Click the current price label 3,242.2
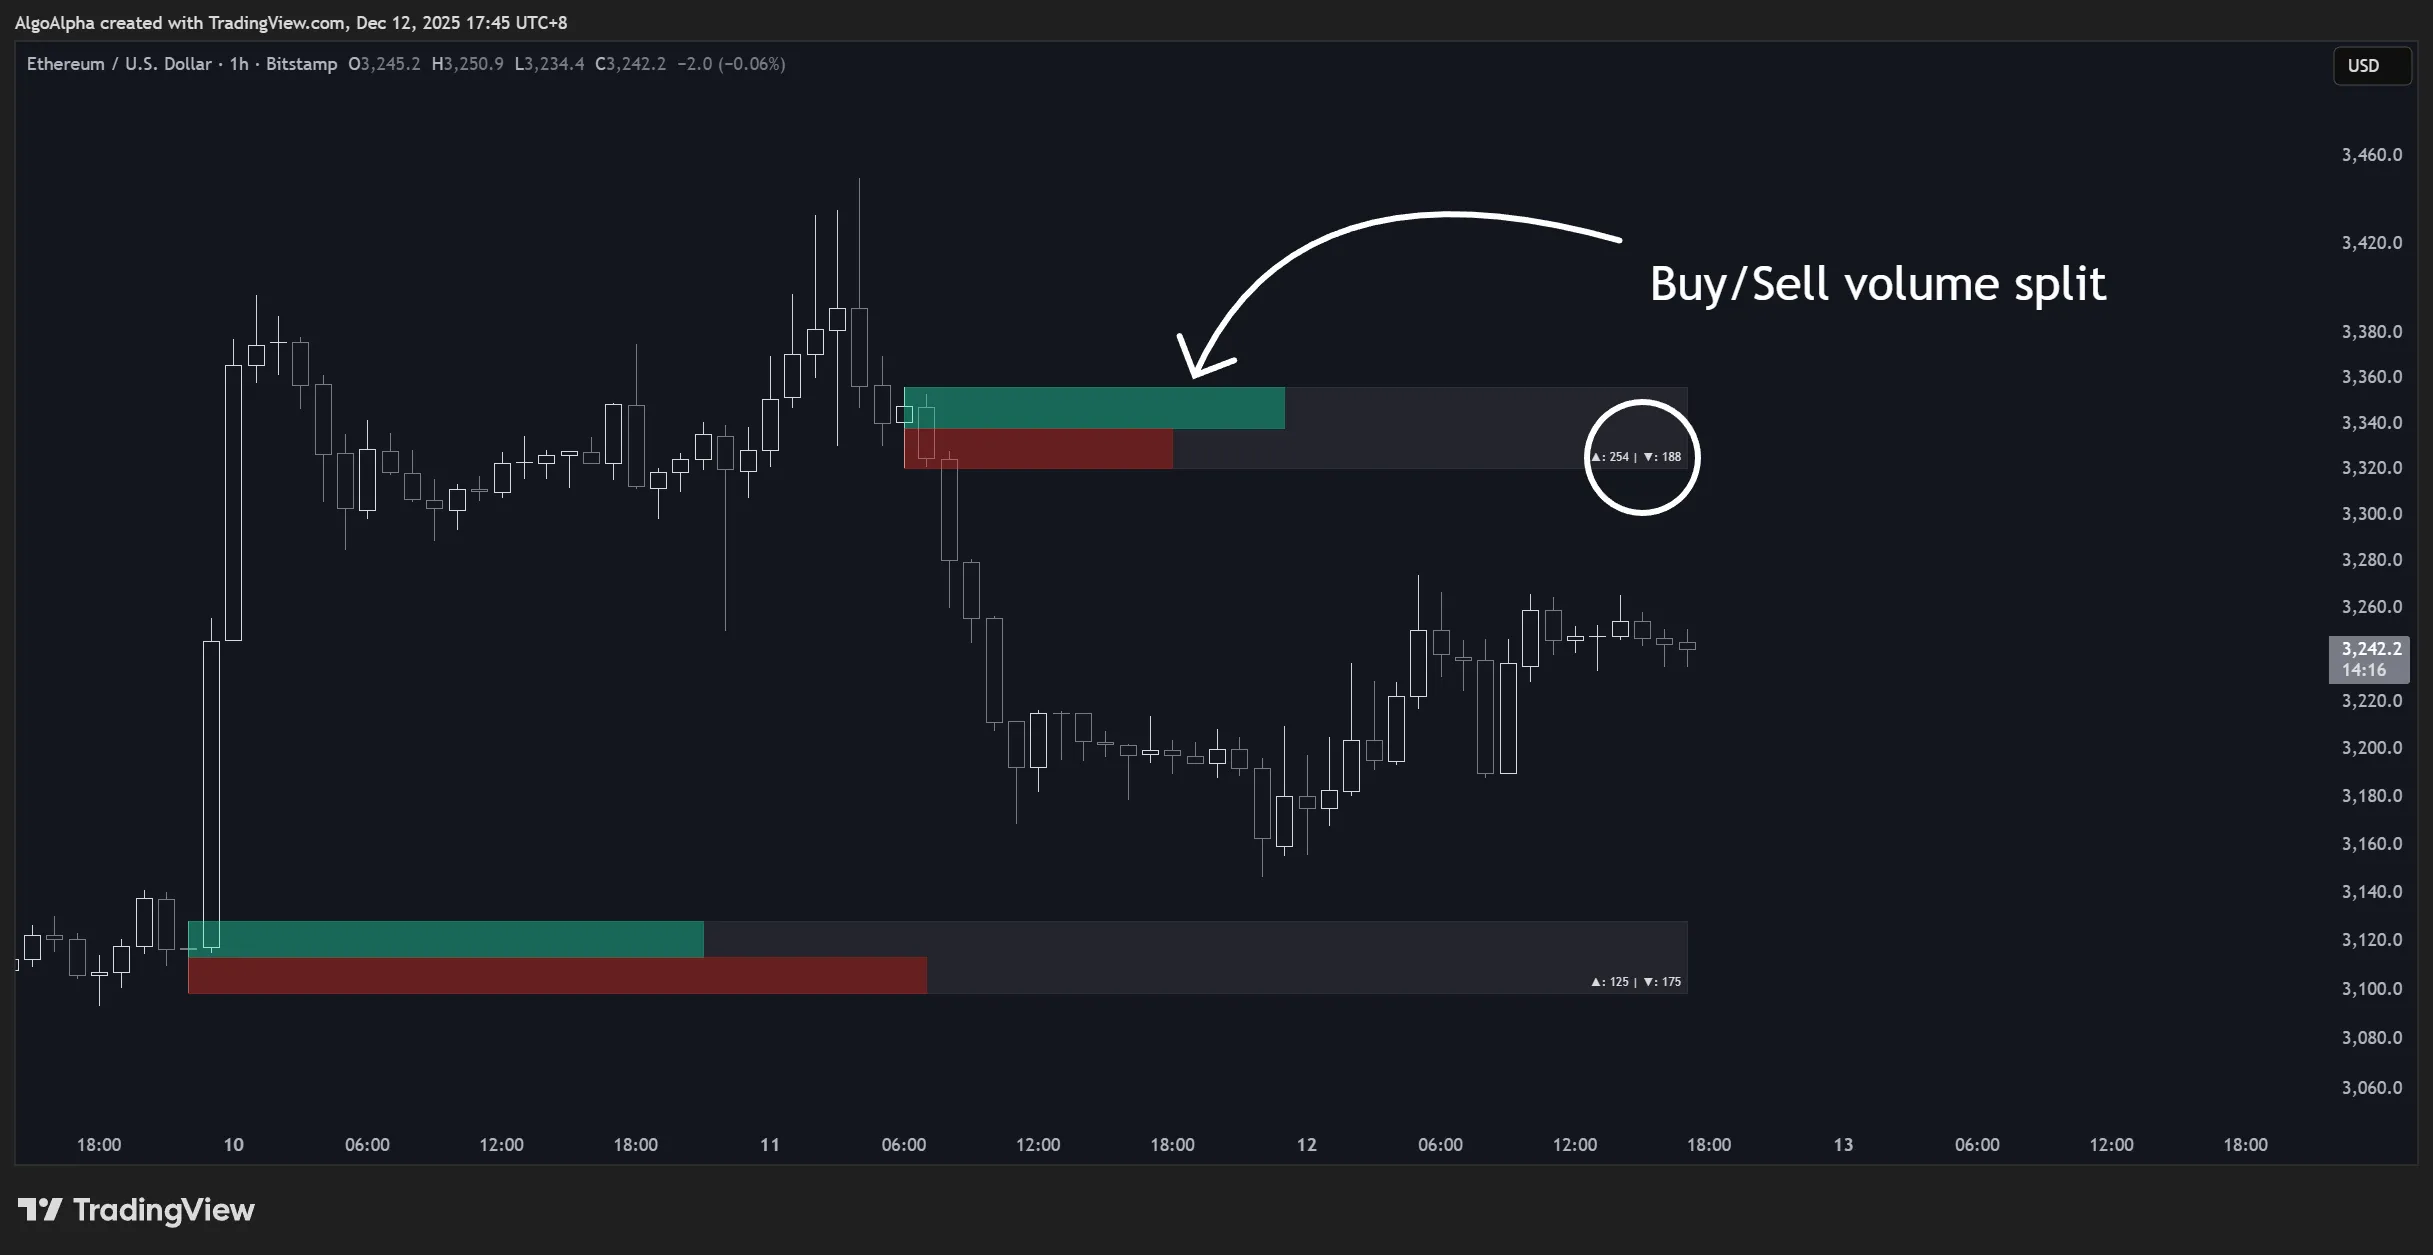The image size is (2433, 1255). [2370, 649]
